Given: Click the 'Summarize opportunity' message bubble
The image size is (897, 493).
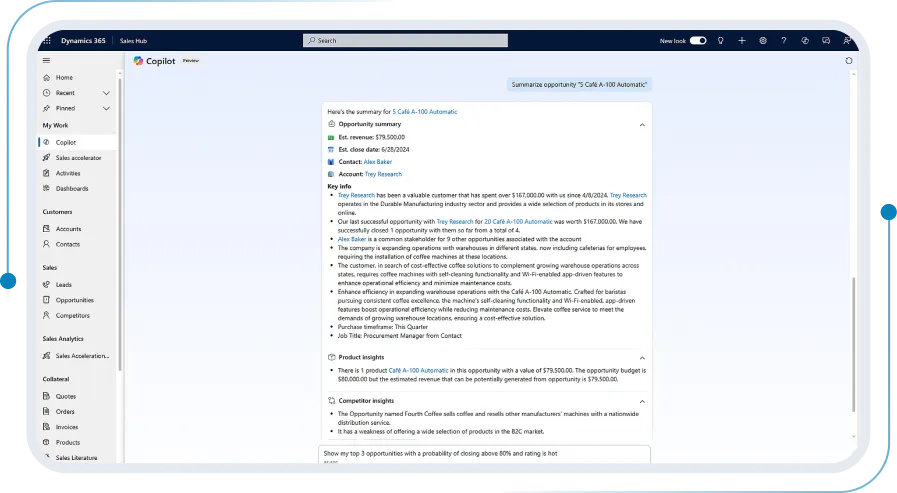Looking at the screenshot, I should tap(579, 85).
